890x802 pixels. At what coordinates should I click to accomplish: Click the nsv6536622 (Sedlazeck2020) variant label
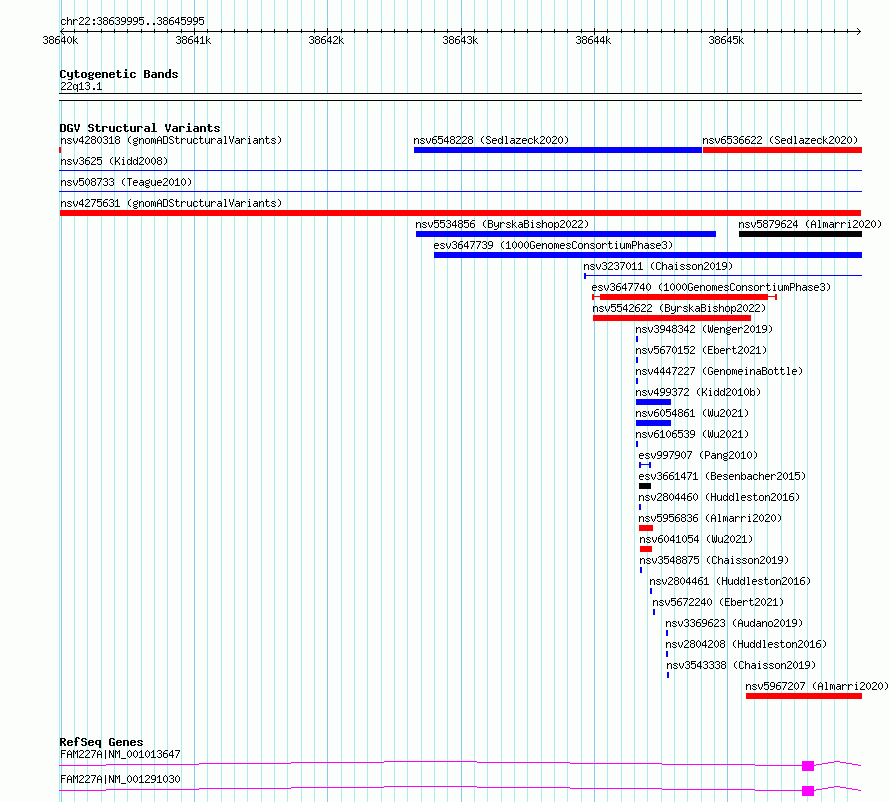pyautogui.click(x=780, y=140)
